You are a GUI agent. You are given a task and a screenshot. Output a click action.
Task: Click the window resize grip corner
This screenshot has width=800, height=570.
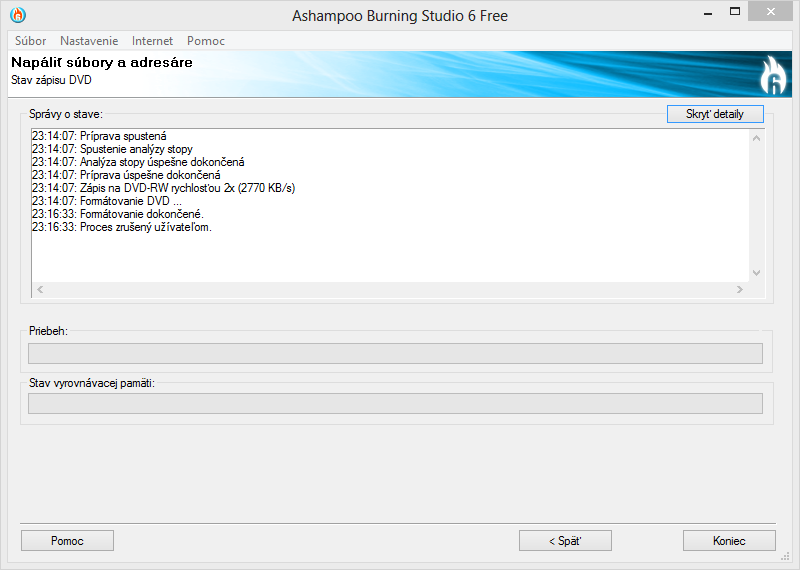click(785, 556)
